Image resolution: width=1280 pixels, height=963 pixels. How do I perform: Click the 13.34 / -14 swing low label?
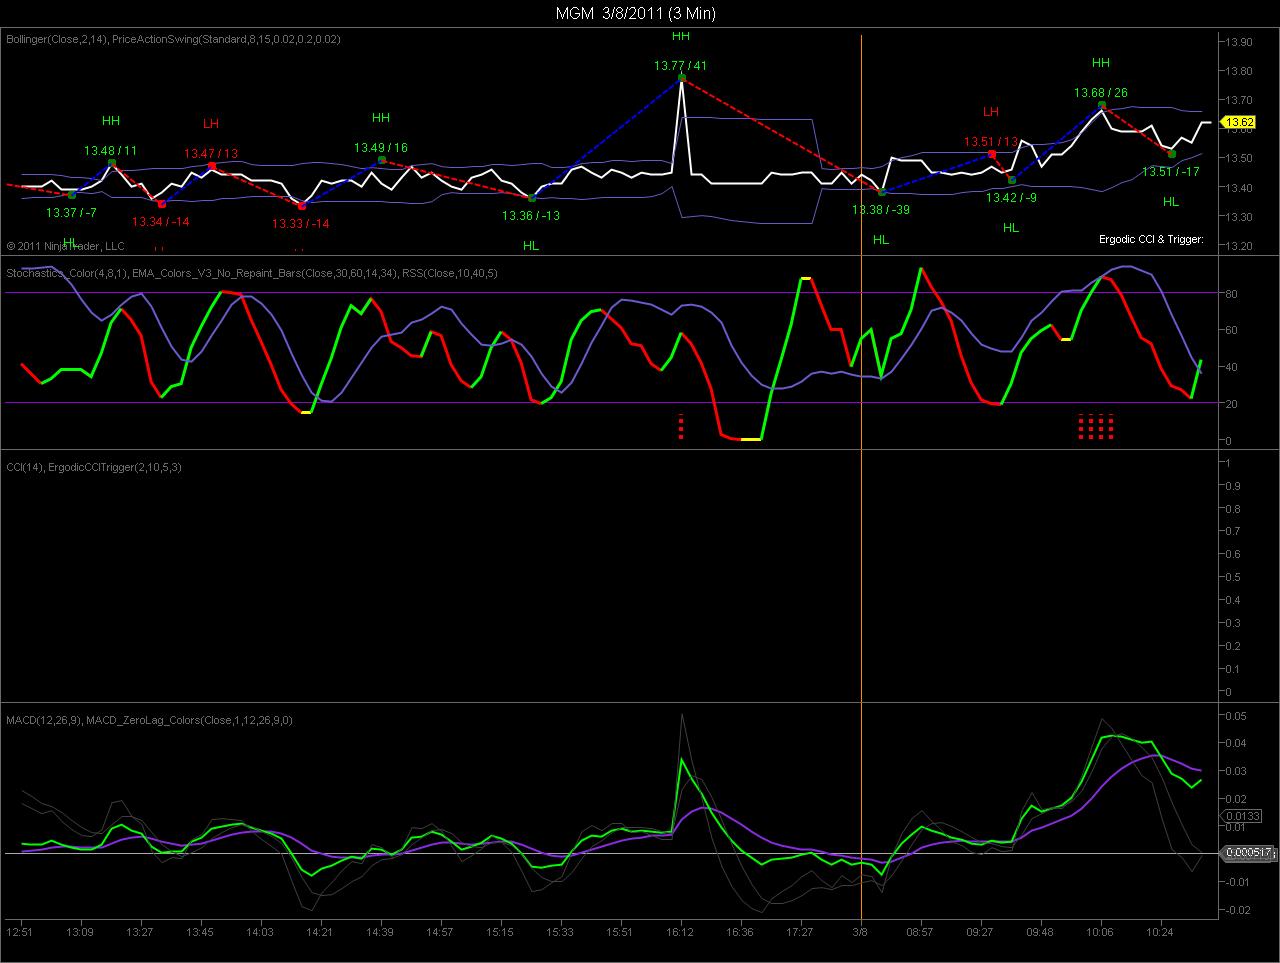[x=161, y=221]
